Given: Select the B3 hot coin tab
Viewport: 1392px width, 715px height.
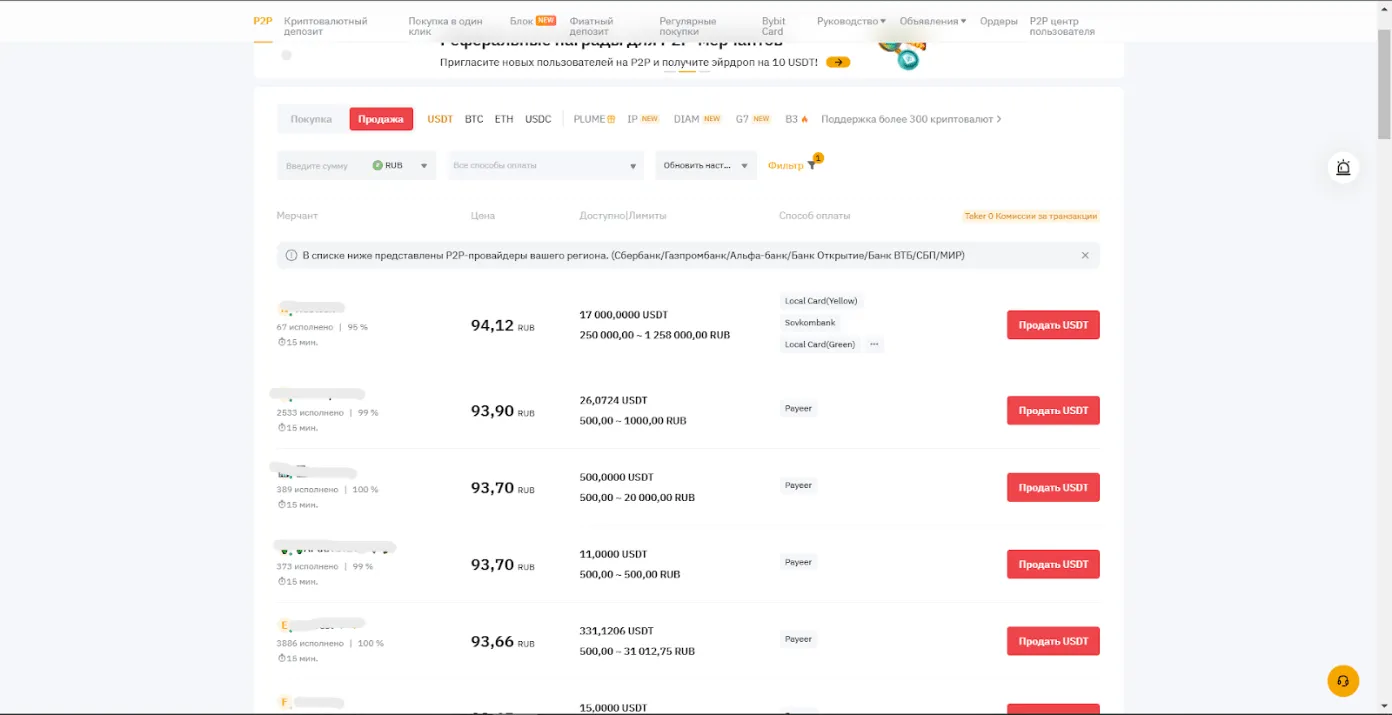Looking at the screenshot, I should click(x=796, y=119).
